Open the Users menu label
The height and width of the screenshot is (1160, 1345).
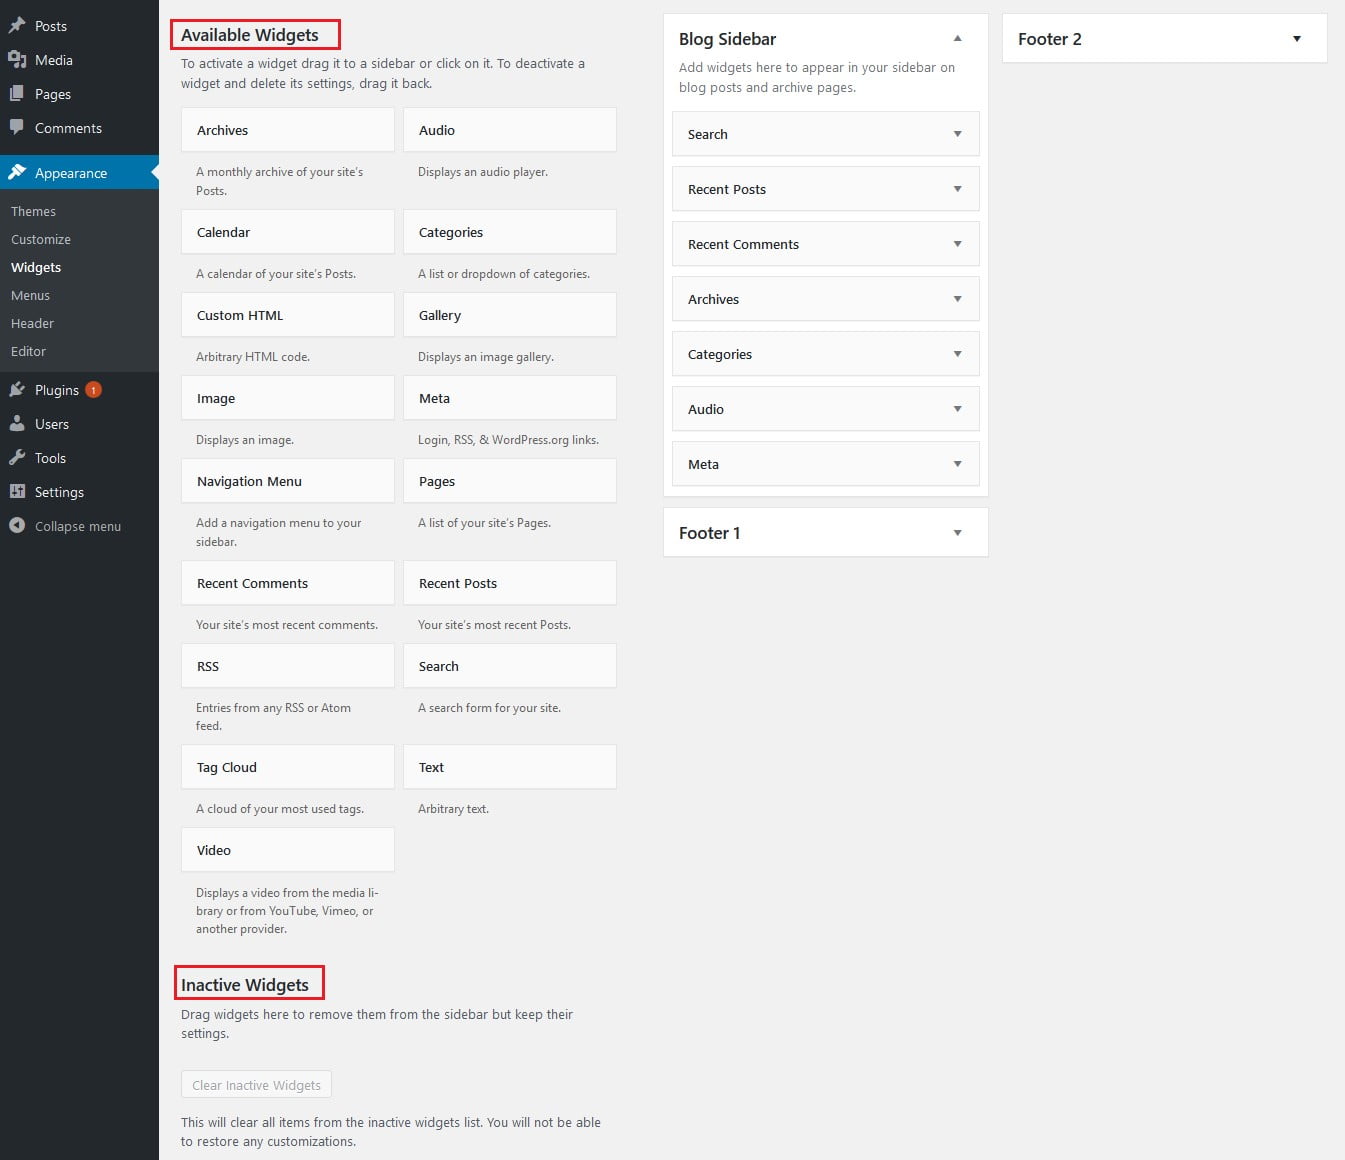click(52, 424)
